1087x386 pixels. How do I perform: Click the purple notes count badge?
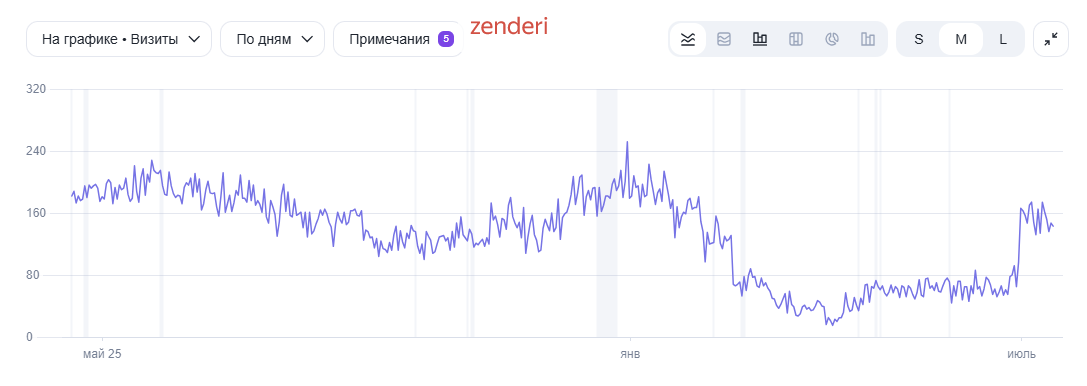[x=446, y=39]
